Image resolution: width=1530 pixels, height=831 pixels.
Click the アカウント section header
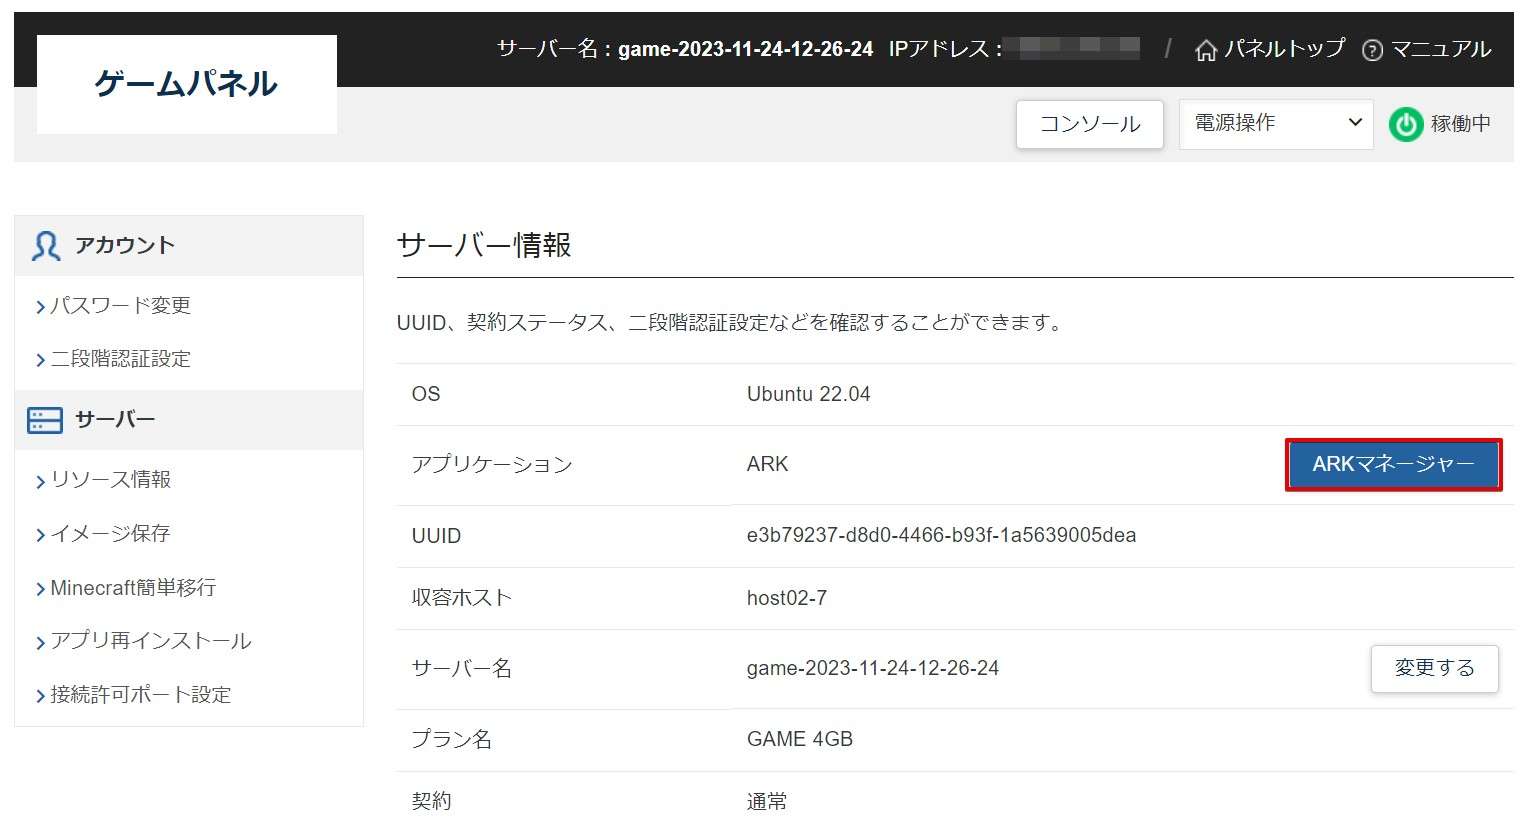[189, 246]
